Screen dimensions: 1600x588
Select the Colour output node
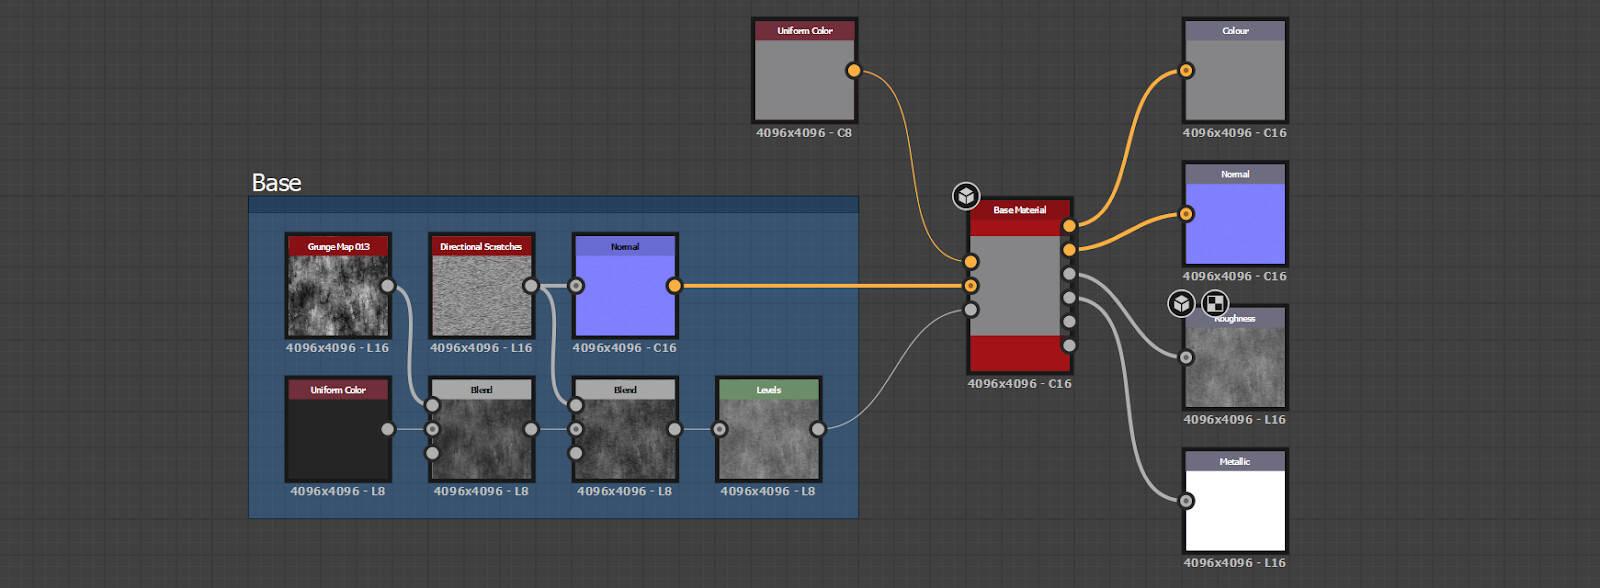pos(1235,70)
